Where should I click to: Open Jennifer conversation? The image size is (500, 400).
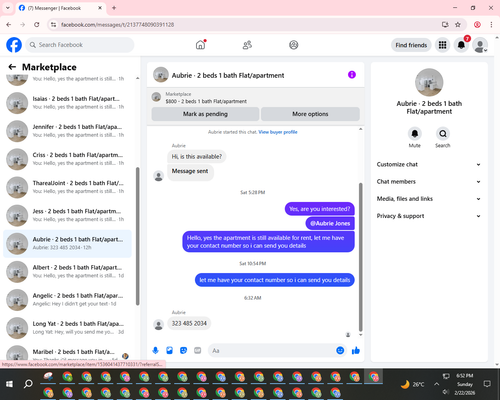click(67, 131)
